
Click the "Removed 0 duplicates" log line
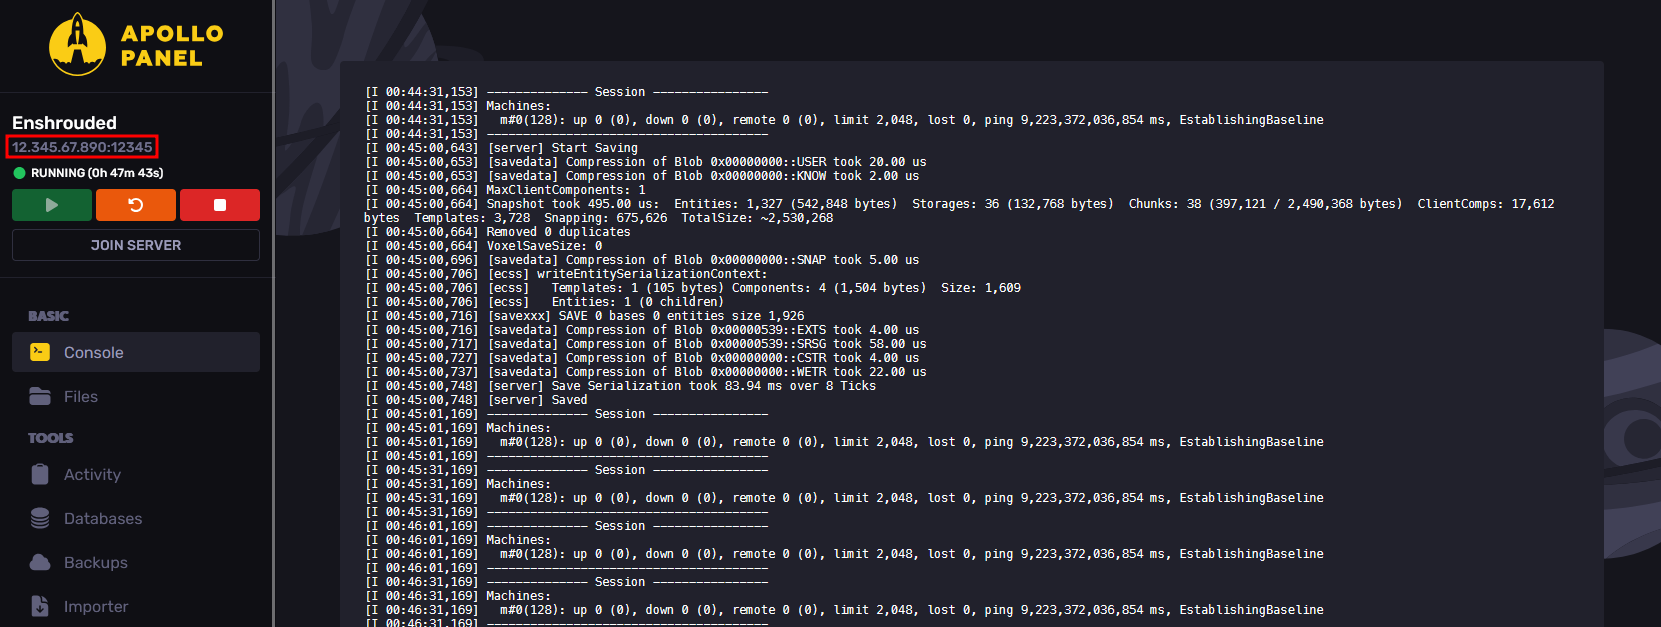pyautogui.click(x=498, y=232)
